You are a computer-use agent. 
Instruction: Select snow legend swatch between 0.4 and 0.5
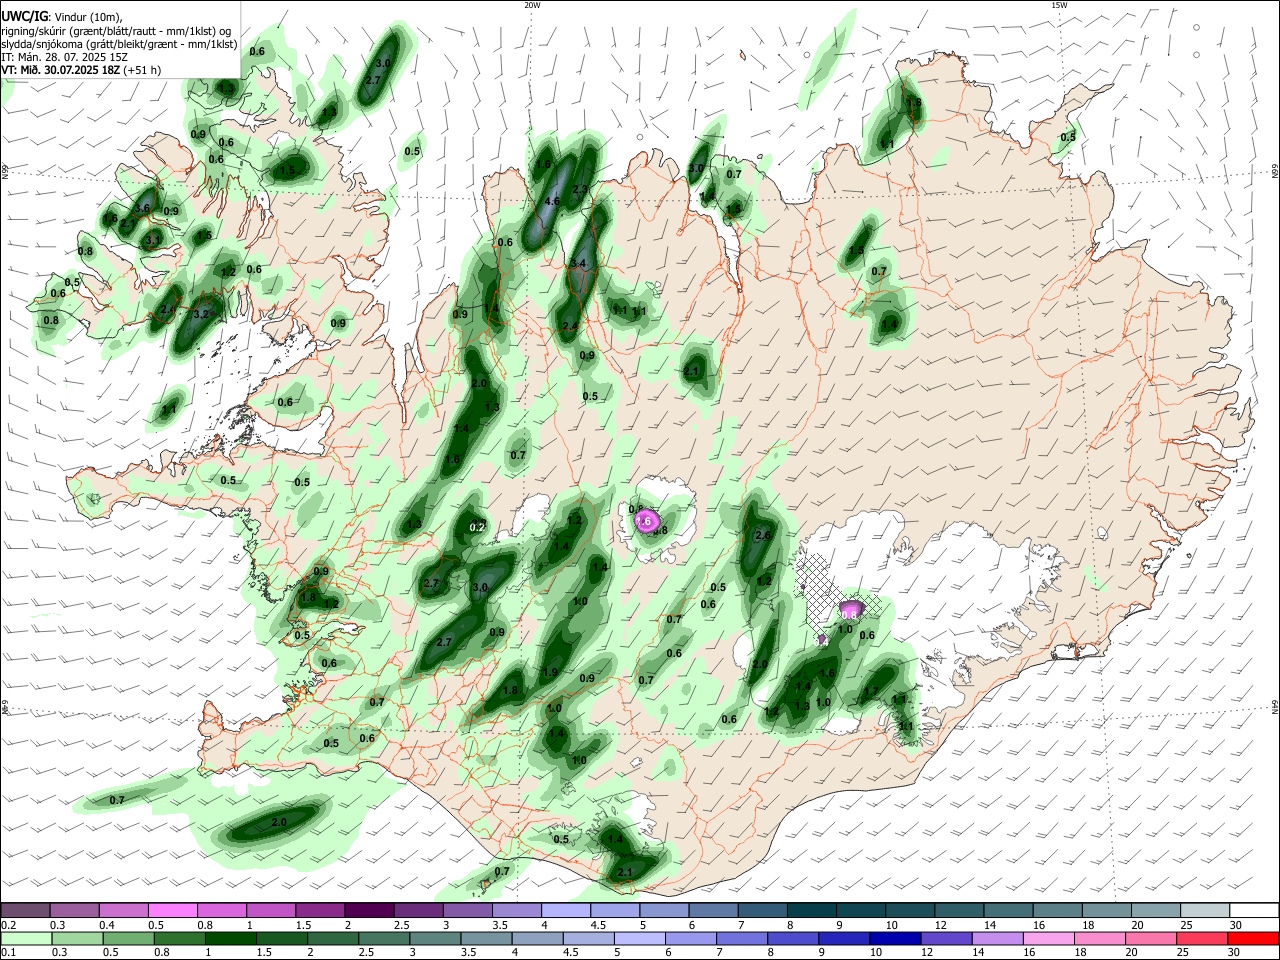click(124, 910)
